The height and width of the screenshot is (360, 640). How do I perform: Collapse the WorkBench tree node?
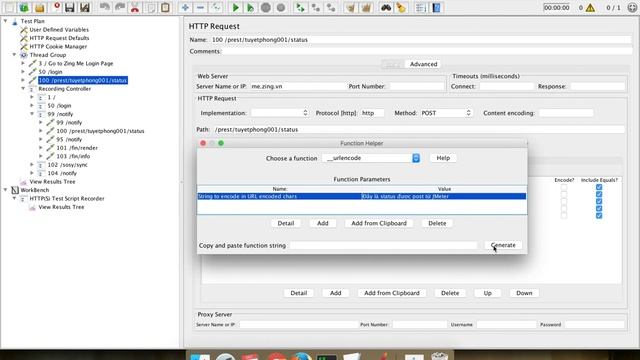[6, 190]
